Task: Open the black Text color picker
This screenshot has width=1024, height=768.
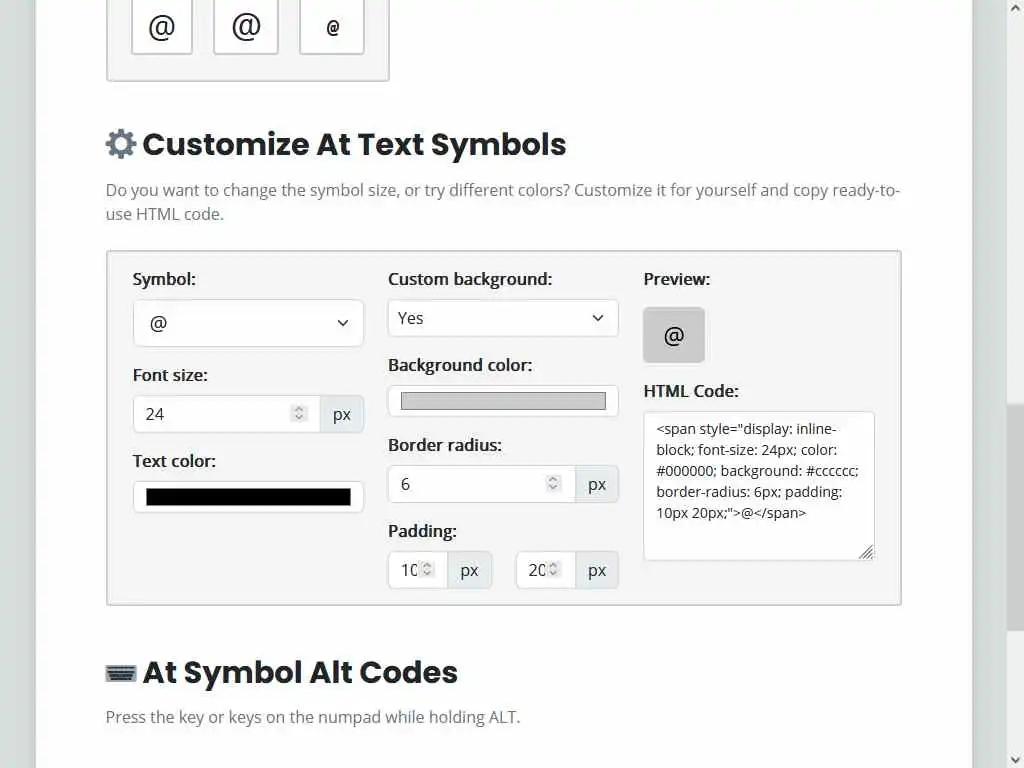Action: [248, 497]
